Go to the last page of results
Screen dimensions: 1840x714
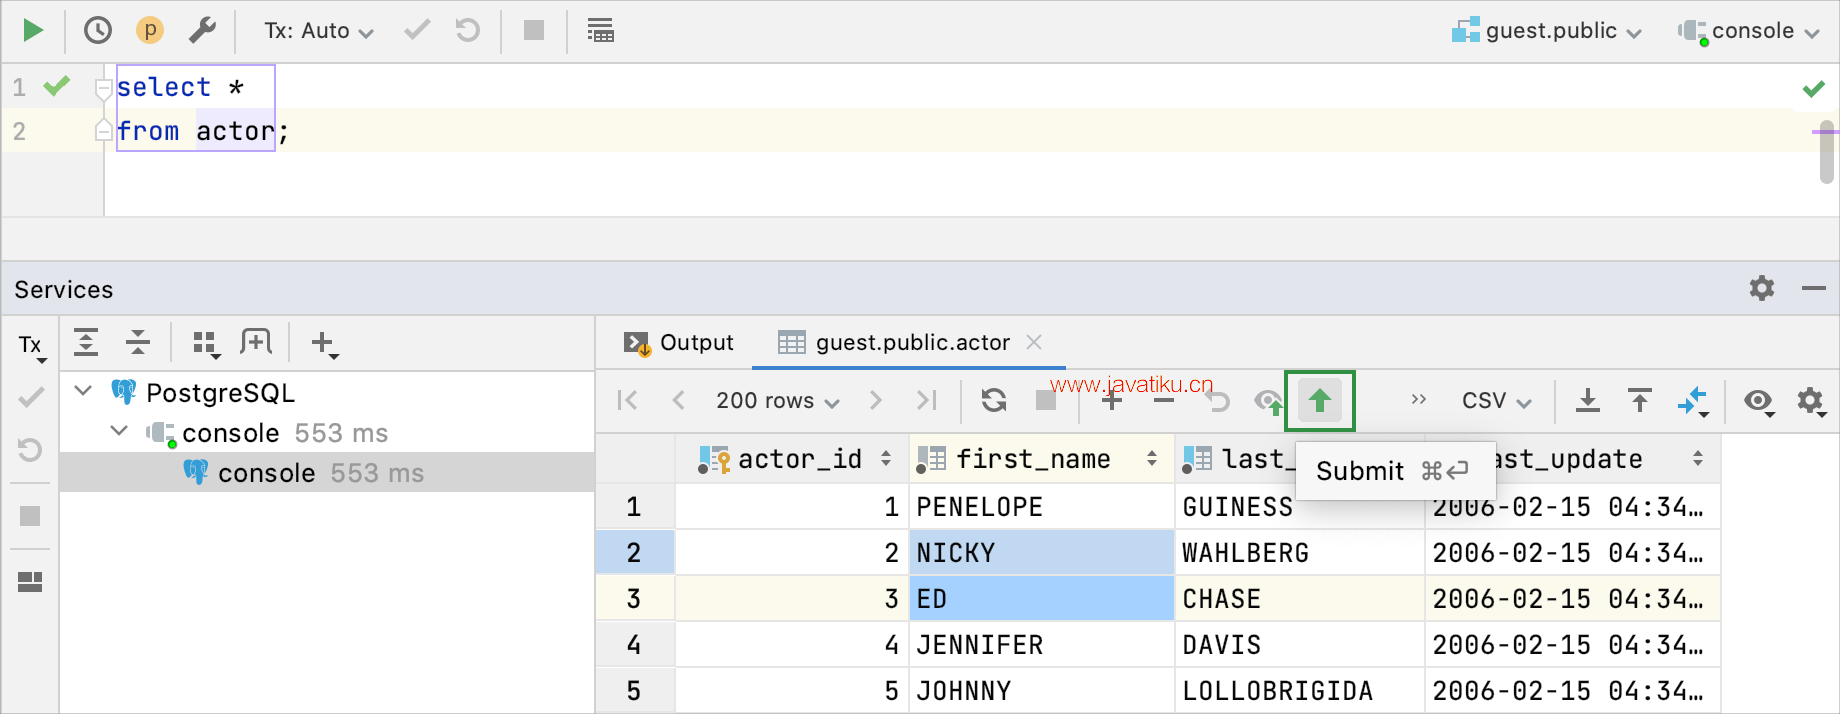click(x=927, y=400)
